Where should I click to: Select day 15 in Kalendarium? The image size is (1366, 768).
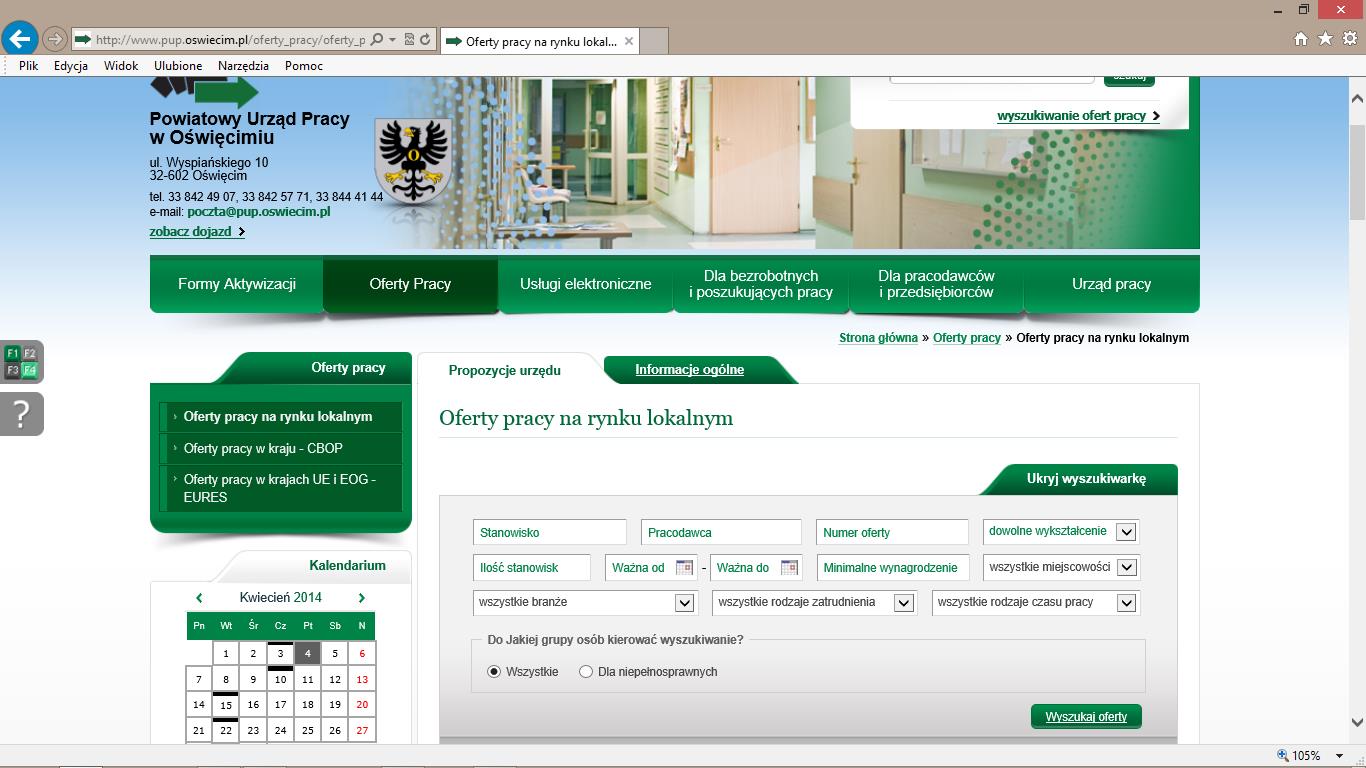[226, 704]
